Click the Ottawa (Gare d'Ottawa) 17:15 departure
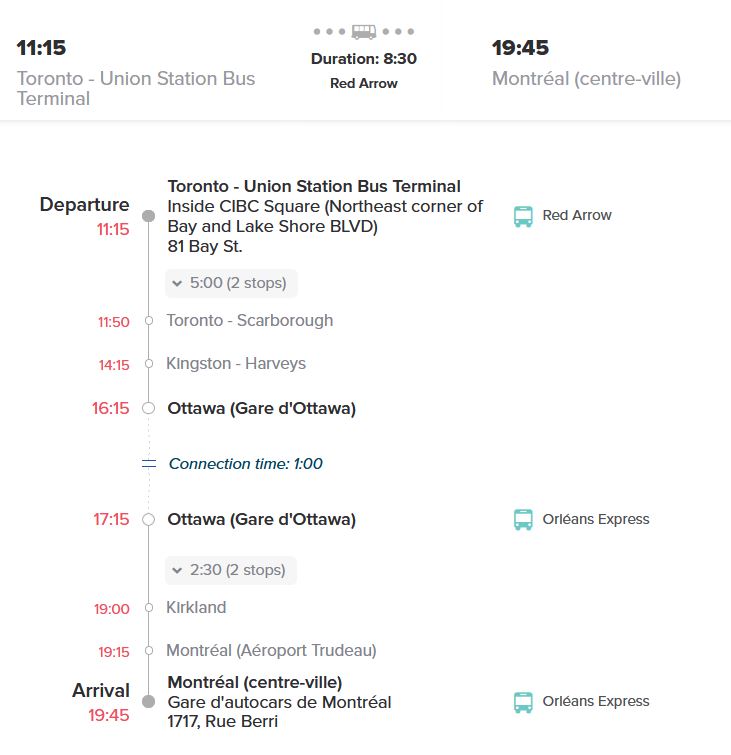Viewport: 731px width, 755px height. coord(262,520)
